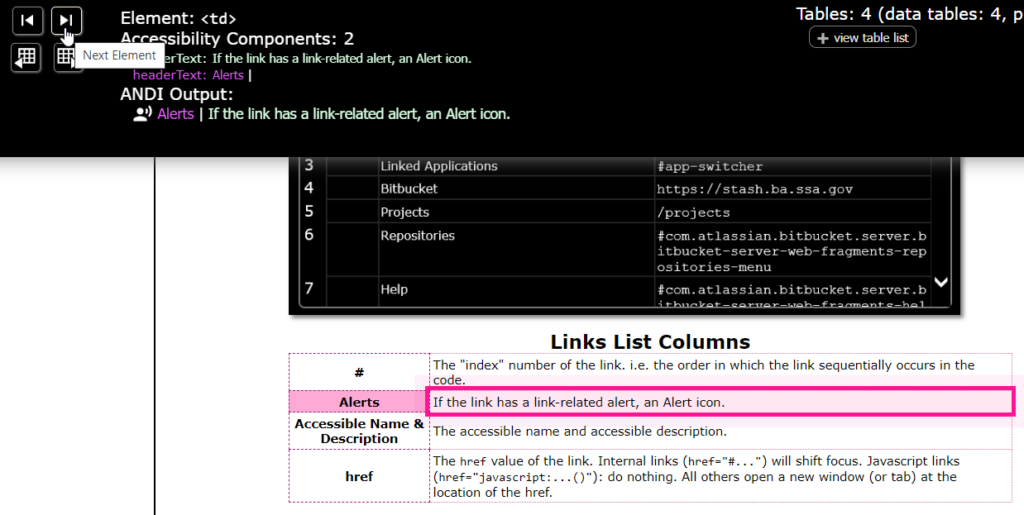This screenshot has width=1024, height=515.
Task: Select the highlighted Alert icon description cell
Action: click(x=720, y=402)
